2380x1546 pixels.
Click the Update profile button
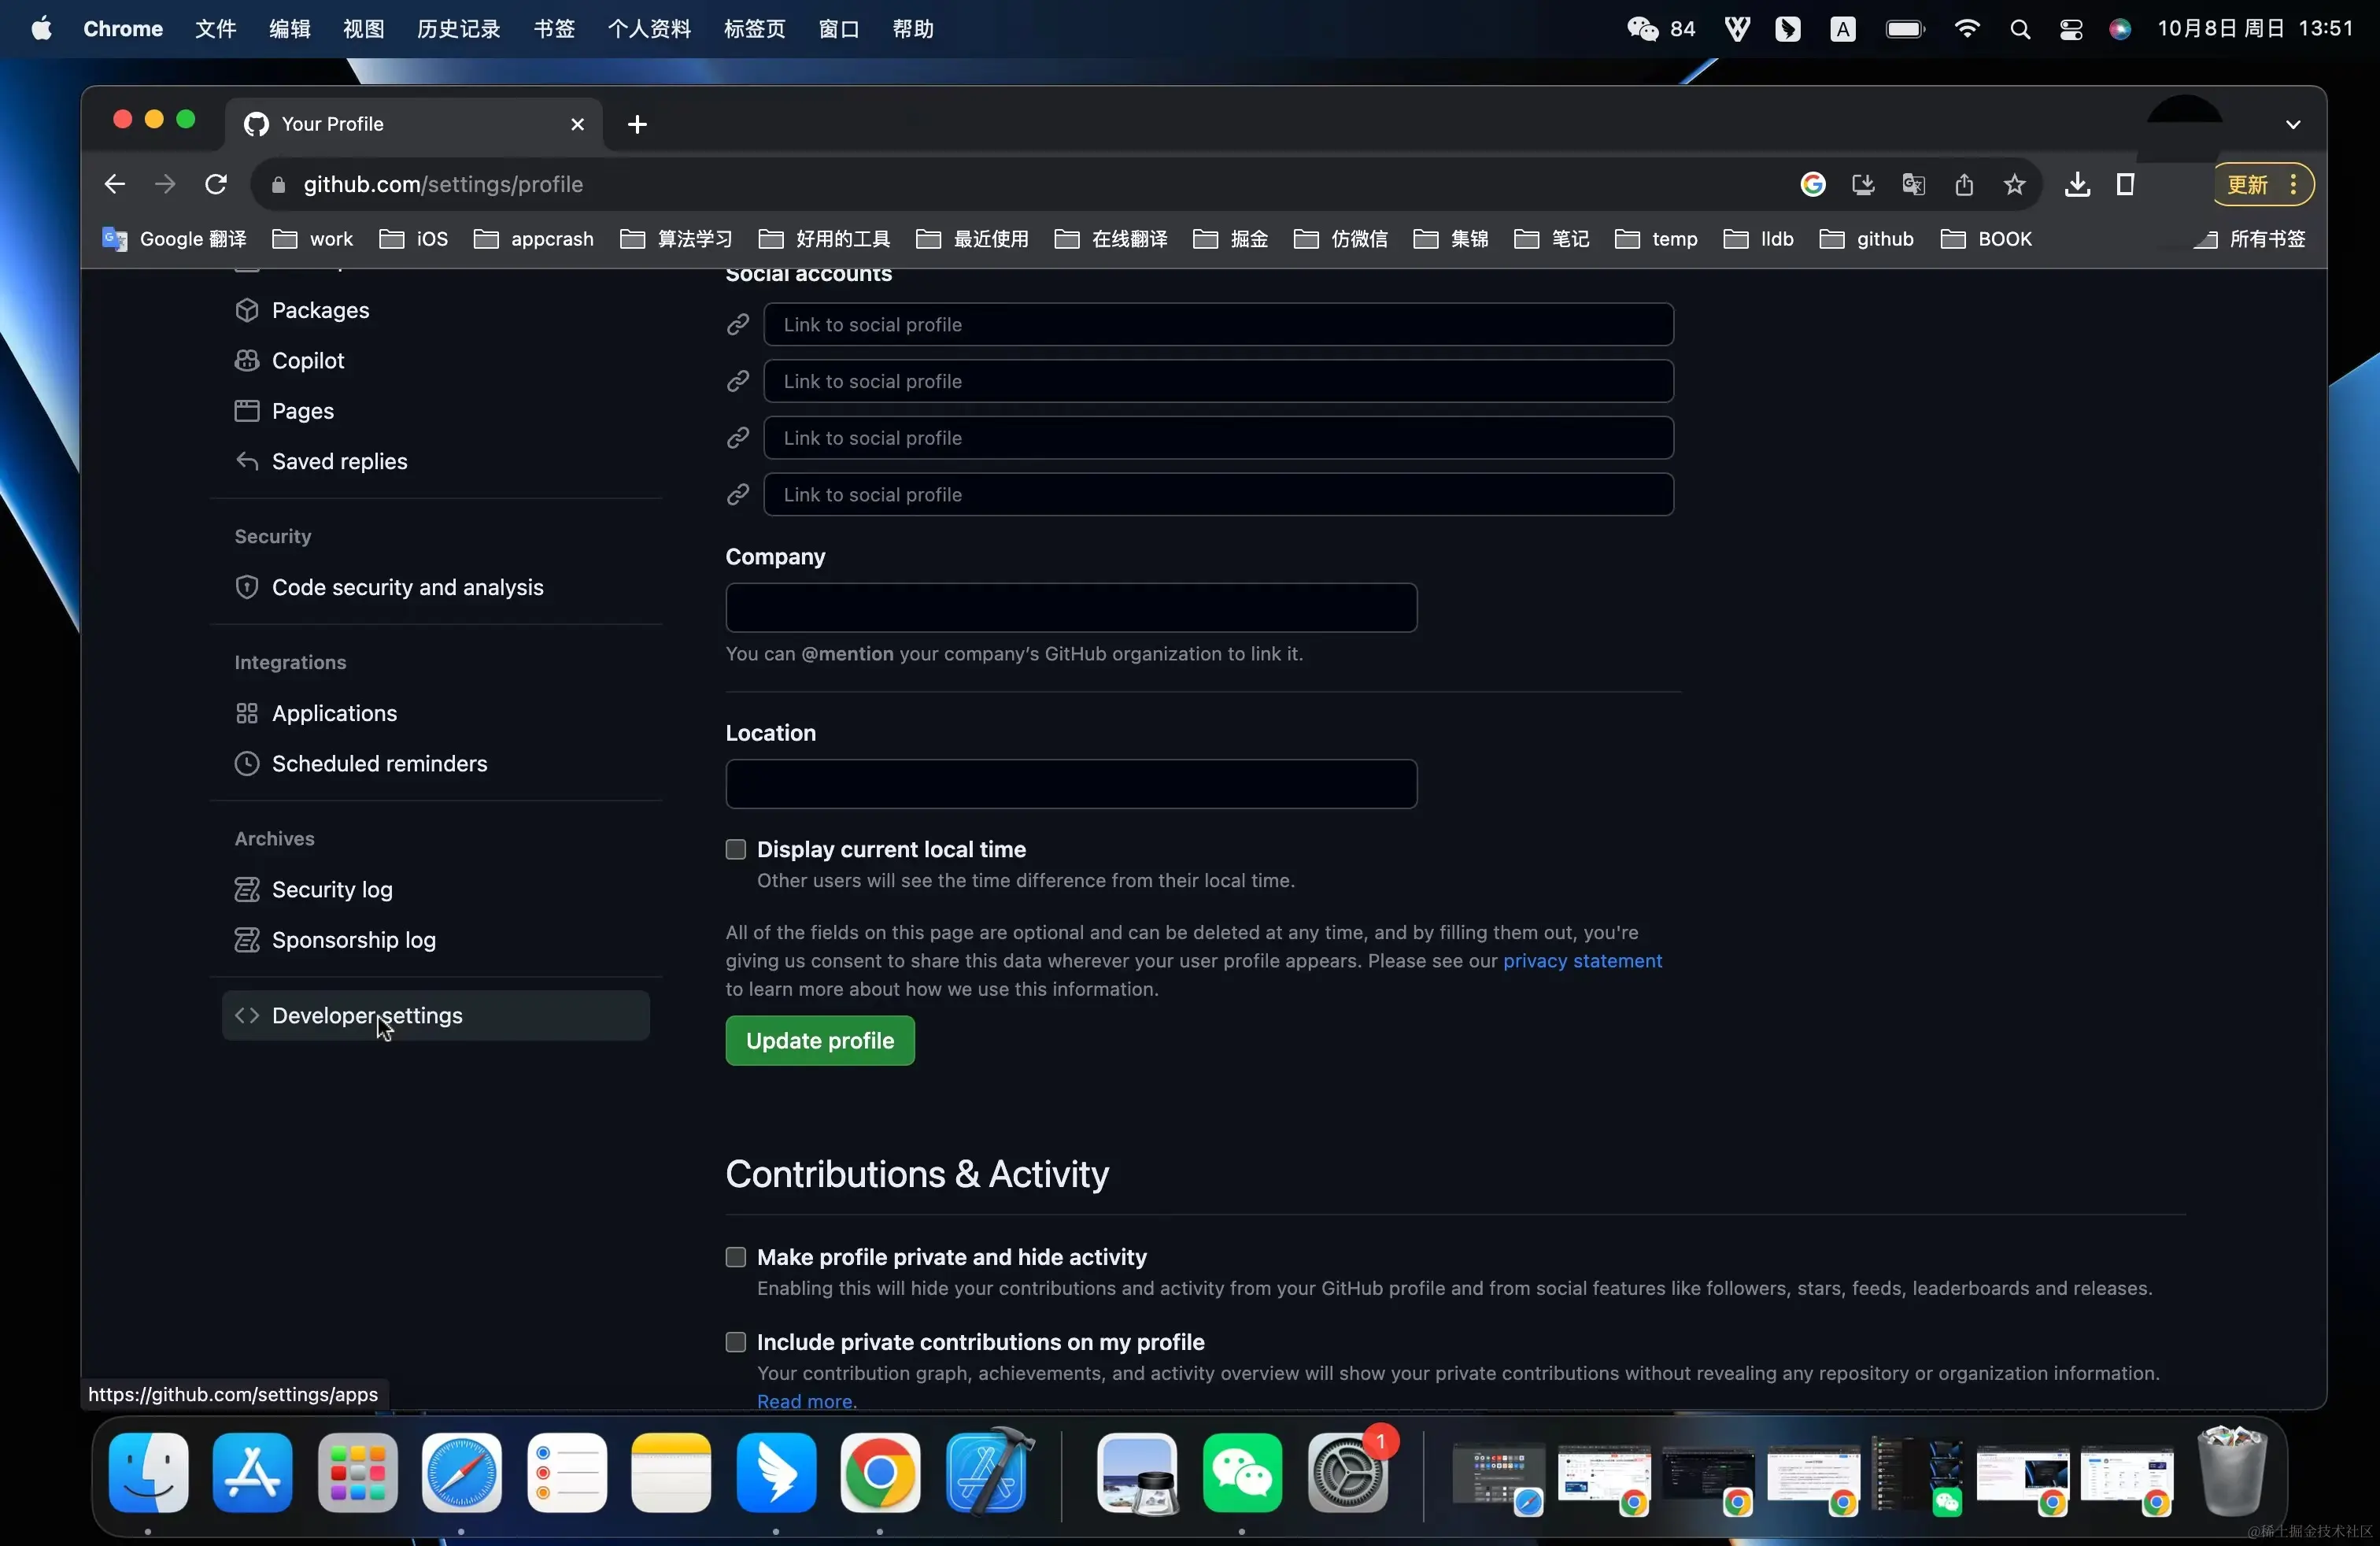[820, 1041]
